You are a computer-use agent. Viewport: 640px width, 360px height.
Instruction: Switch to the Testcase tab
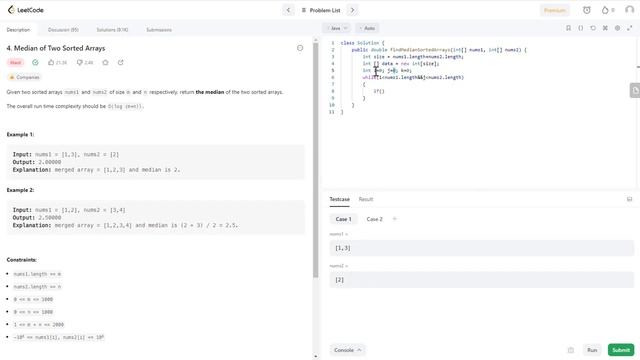pyautogui.click(x=340, y=199)
